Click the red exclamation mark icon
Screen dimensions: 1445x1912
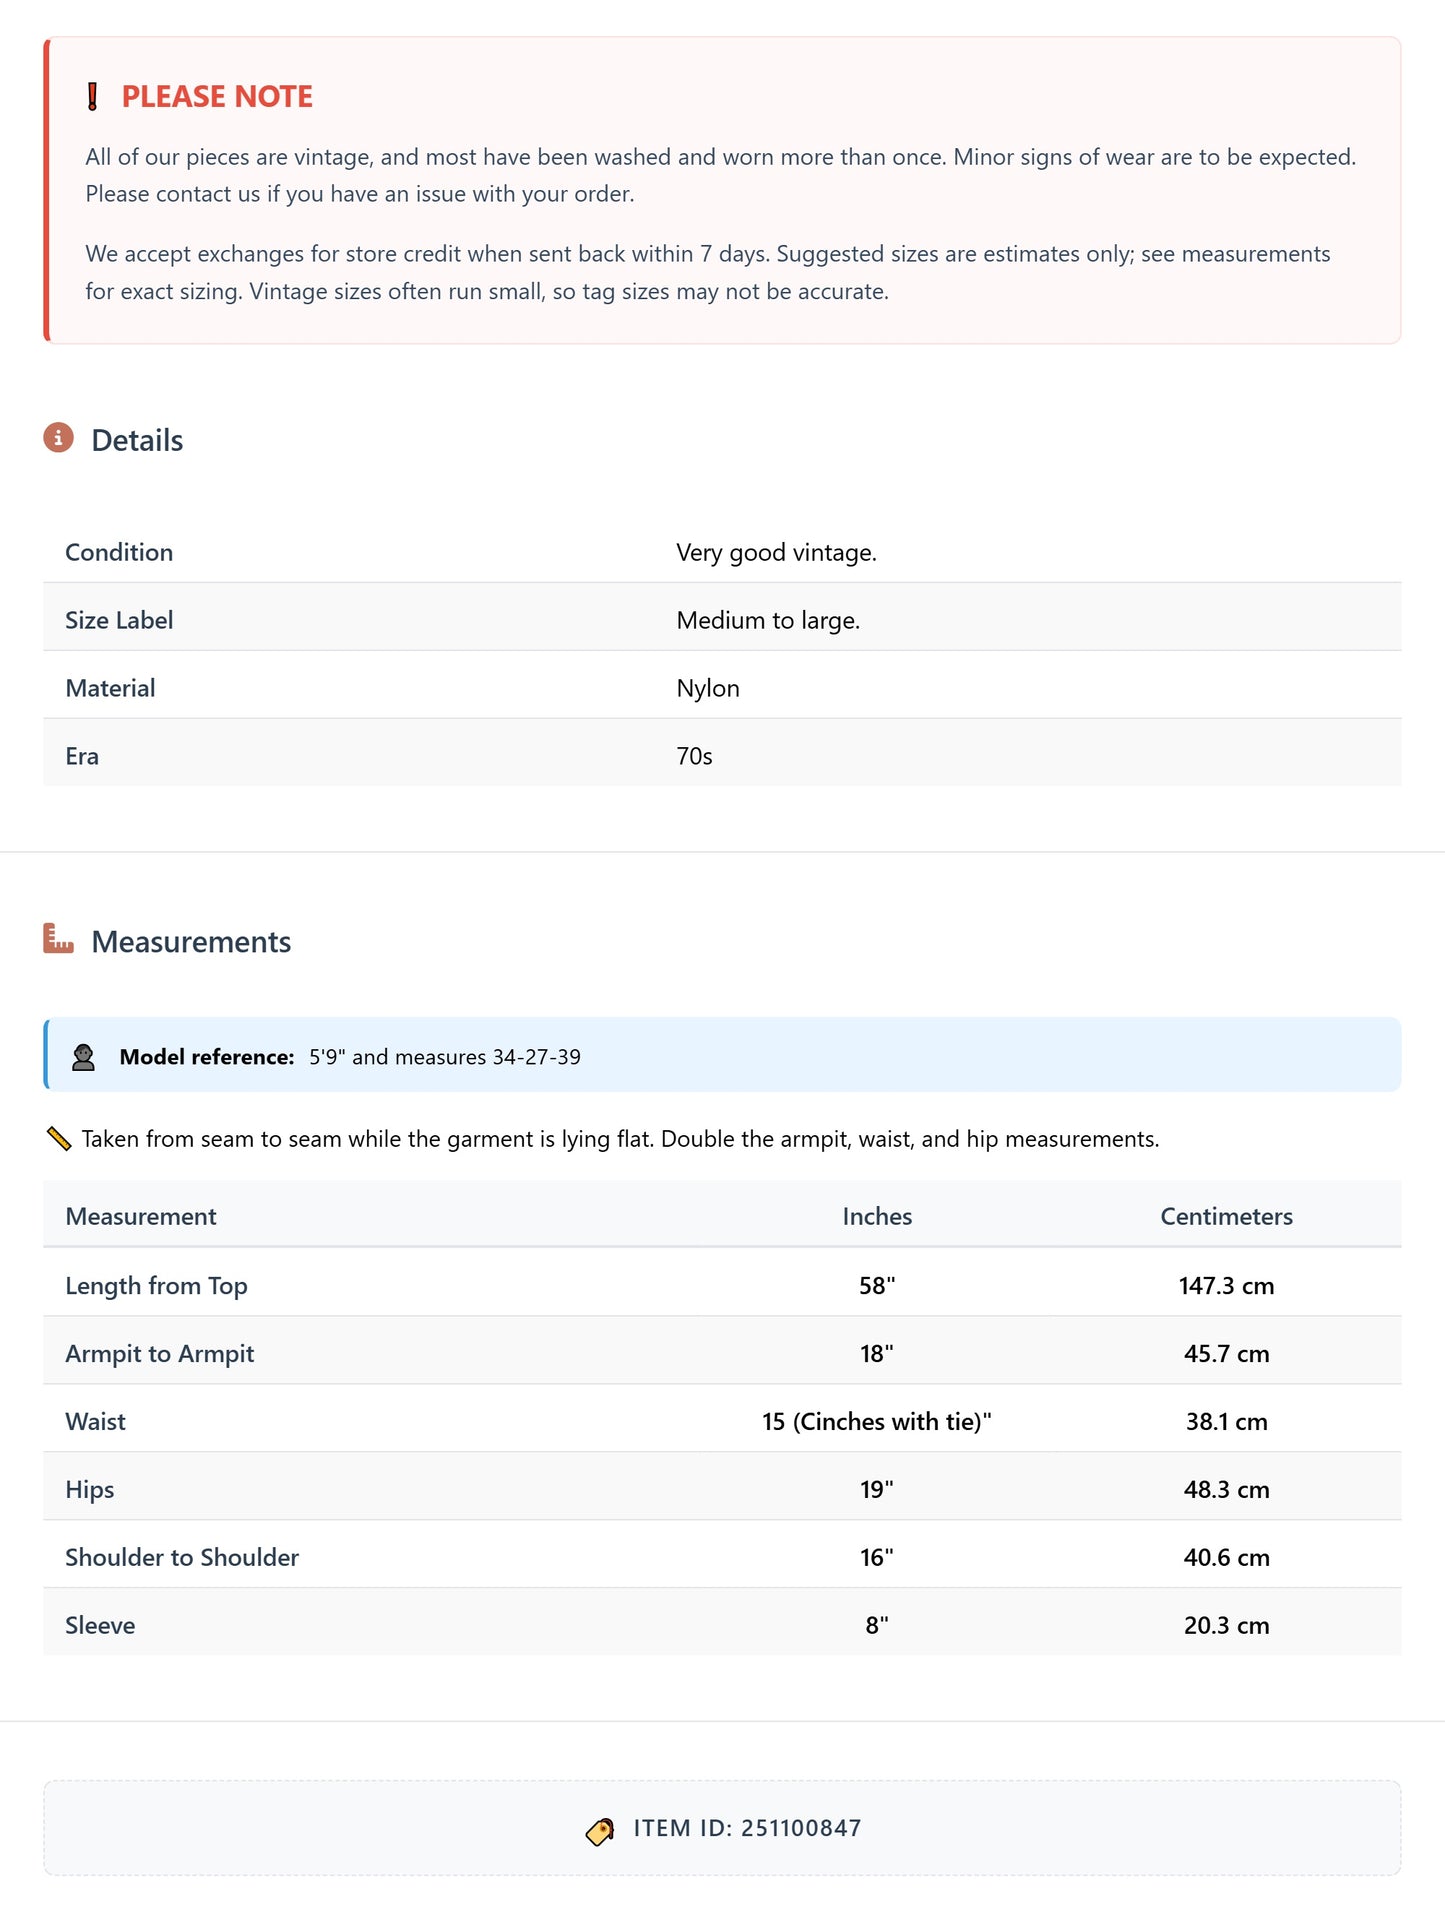pos(93,97)
